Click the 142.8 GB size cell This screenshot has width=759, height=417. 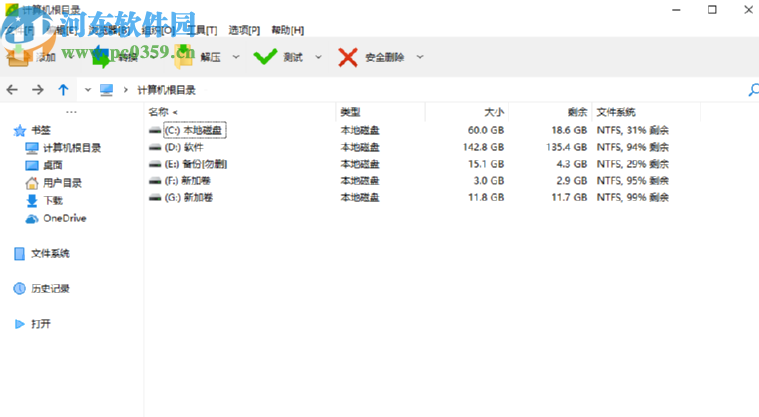pos(483,147)
